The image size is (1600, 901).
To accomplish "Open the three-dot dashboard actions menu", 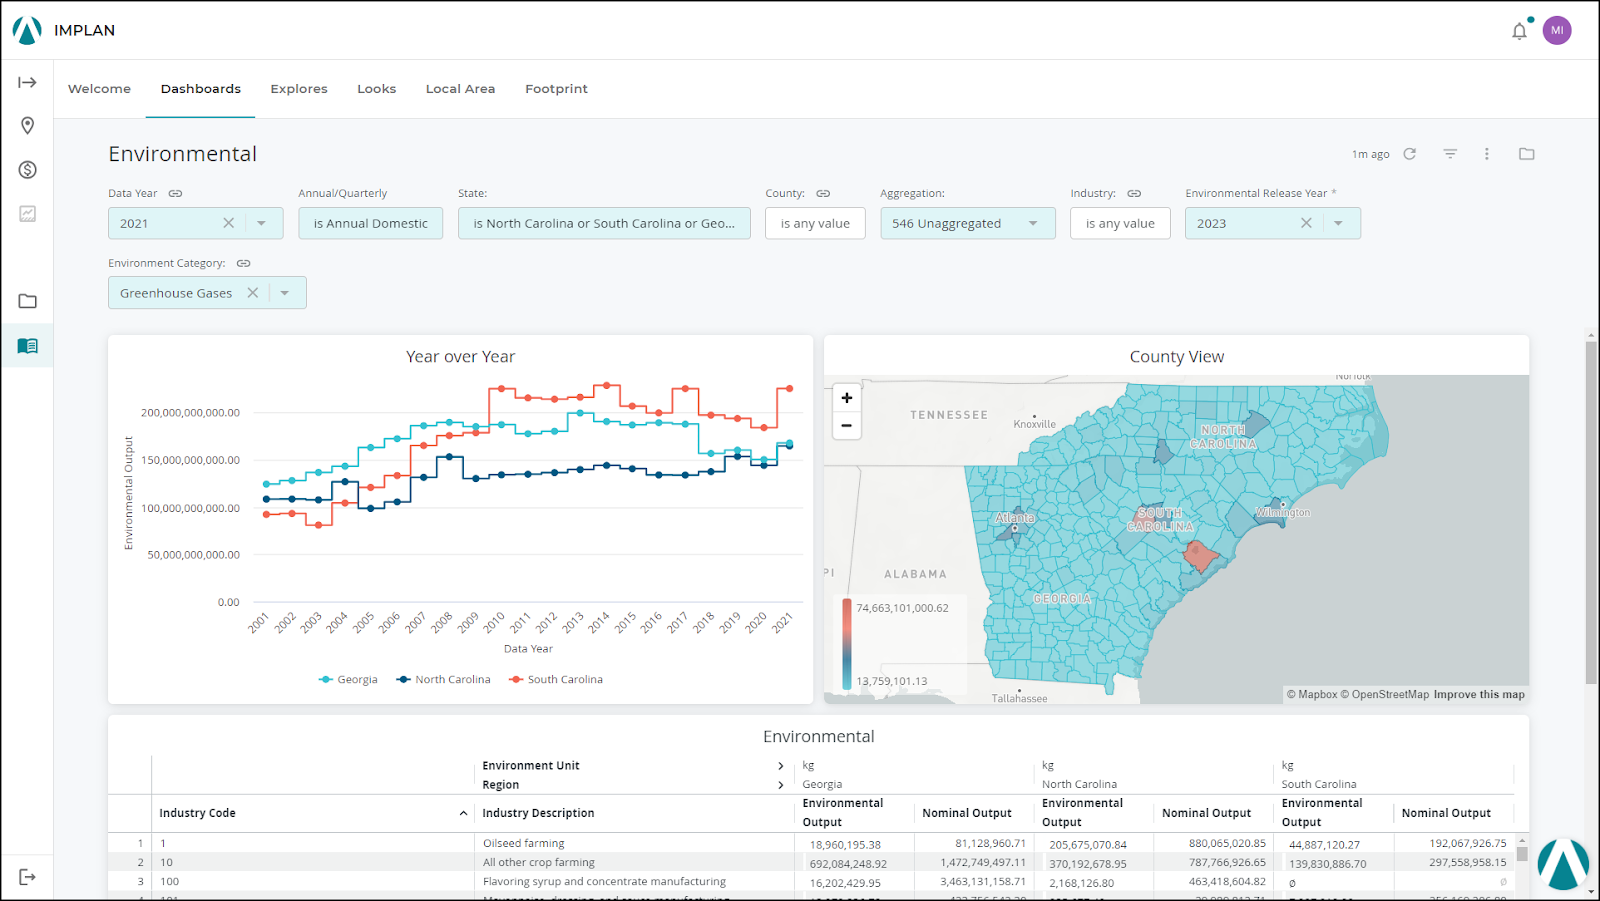I will pos(1487,154).
